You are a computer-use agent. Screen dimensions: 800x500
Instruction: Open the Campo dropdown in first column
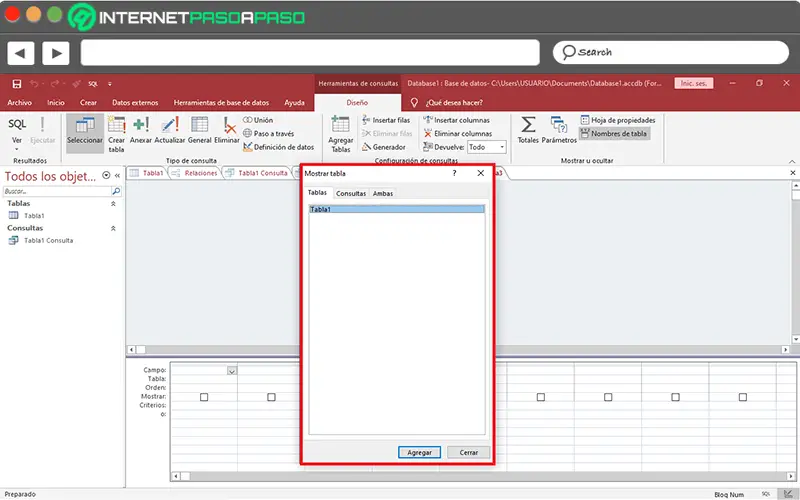point(232,371)
